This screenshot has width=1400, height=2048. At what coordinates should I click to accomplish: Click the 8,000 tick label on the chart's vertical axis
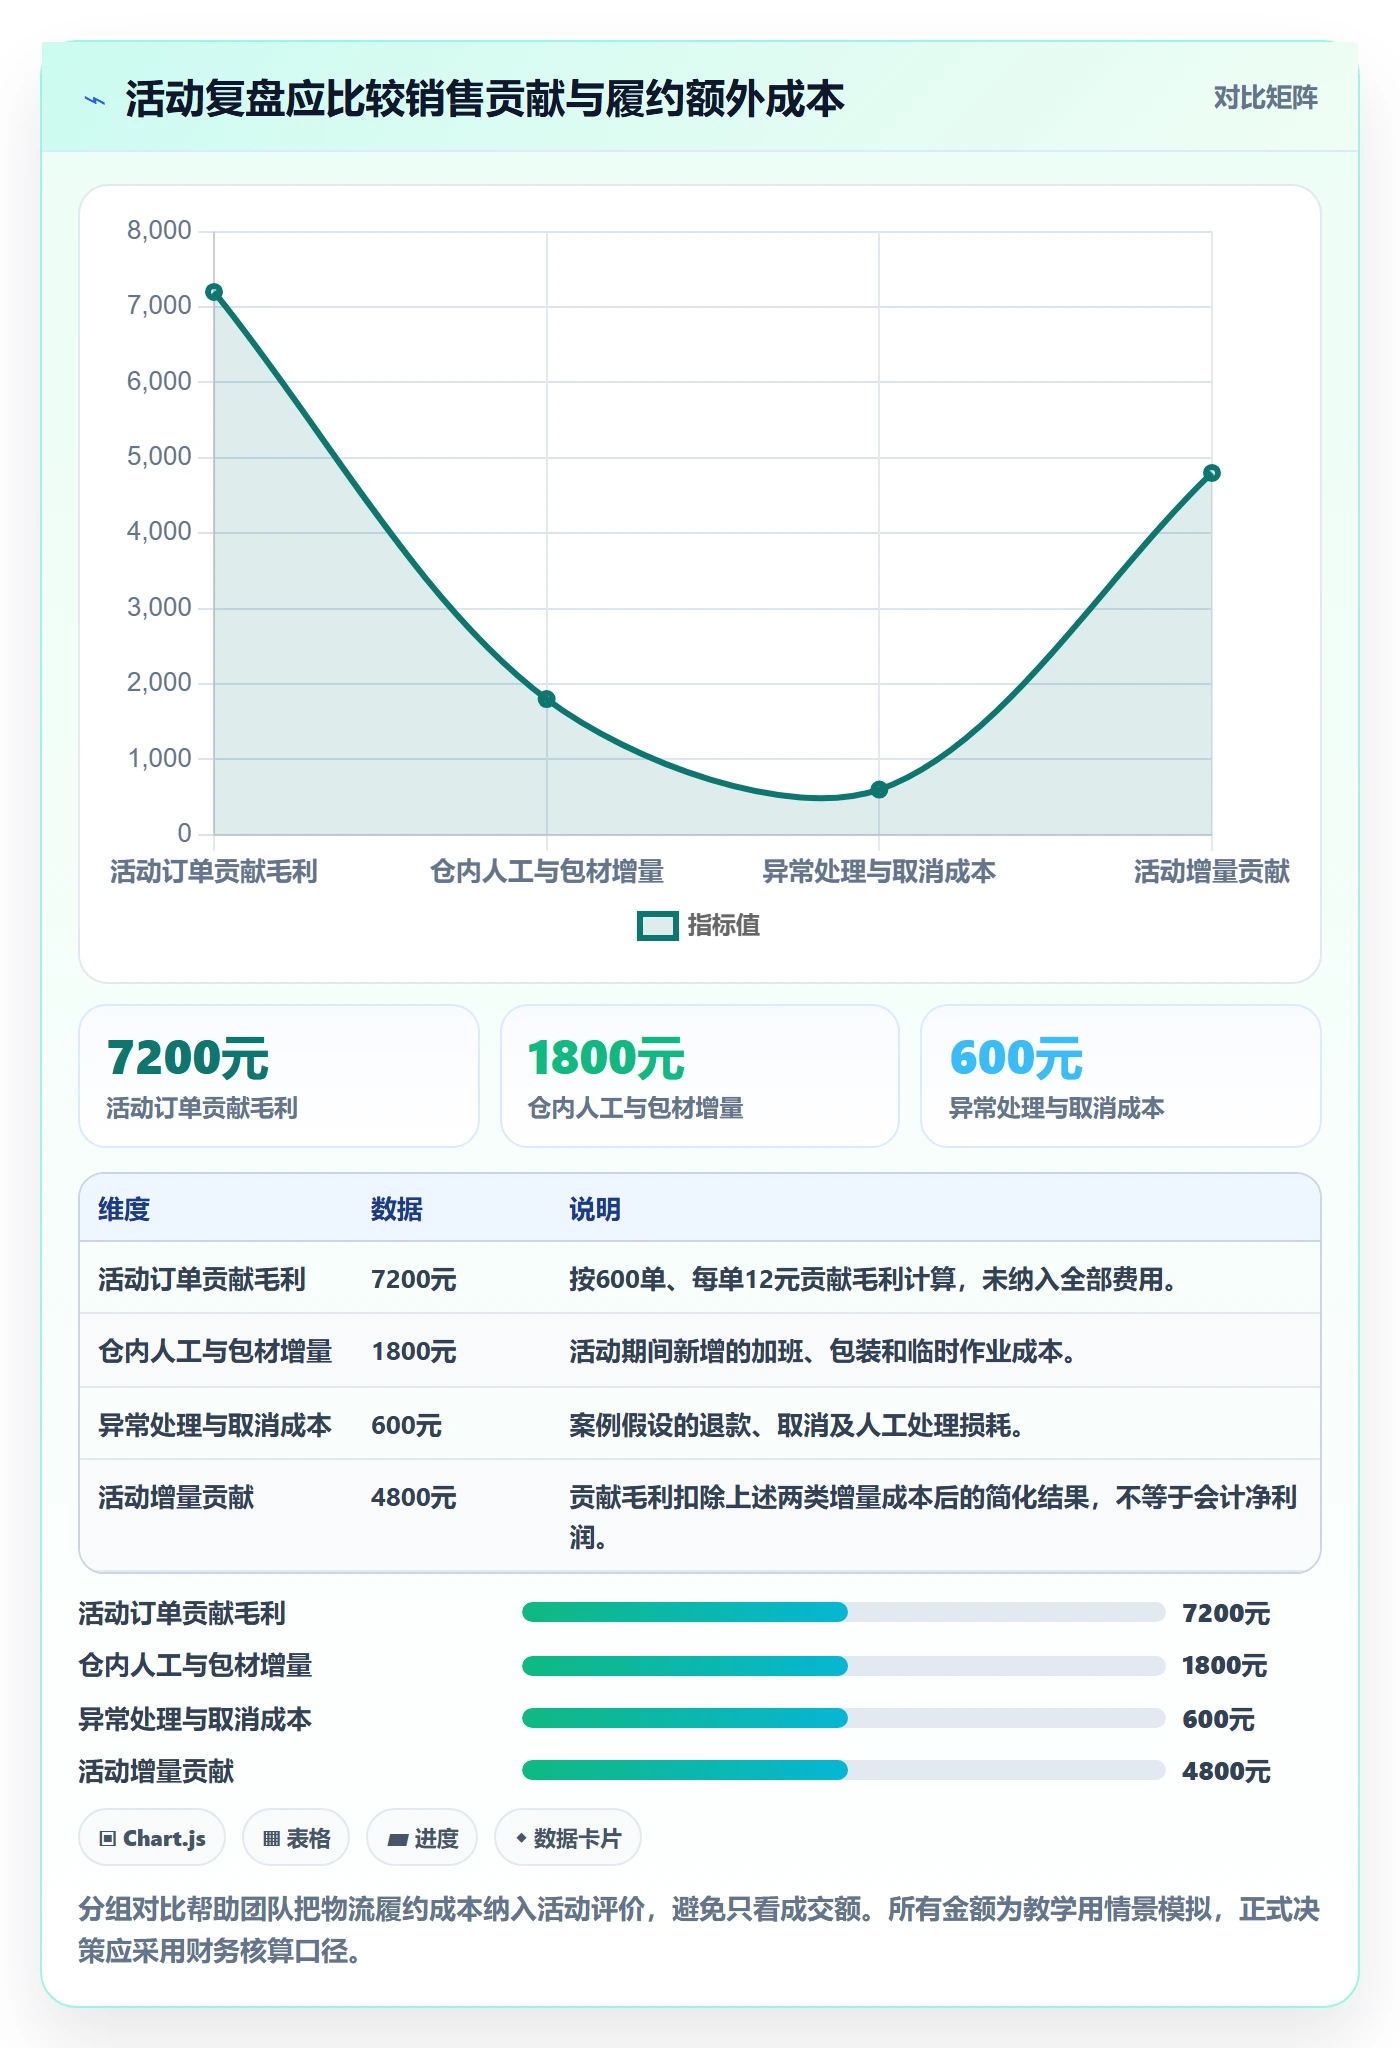click(159, 231)
